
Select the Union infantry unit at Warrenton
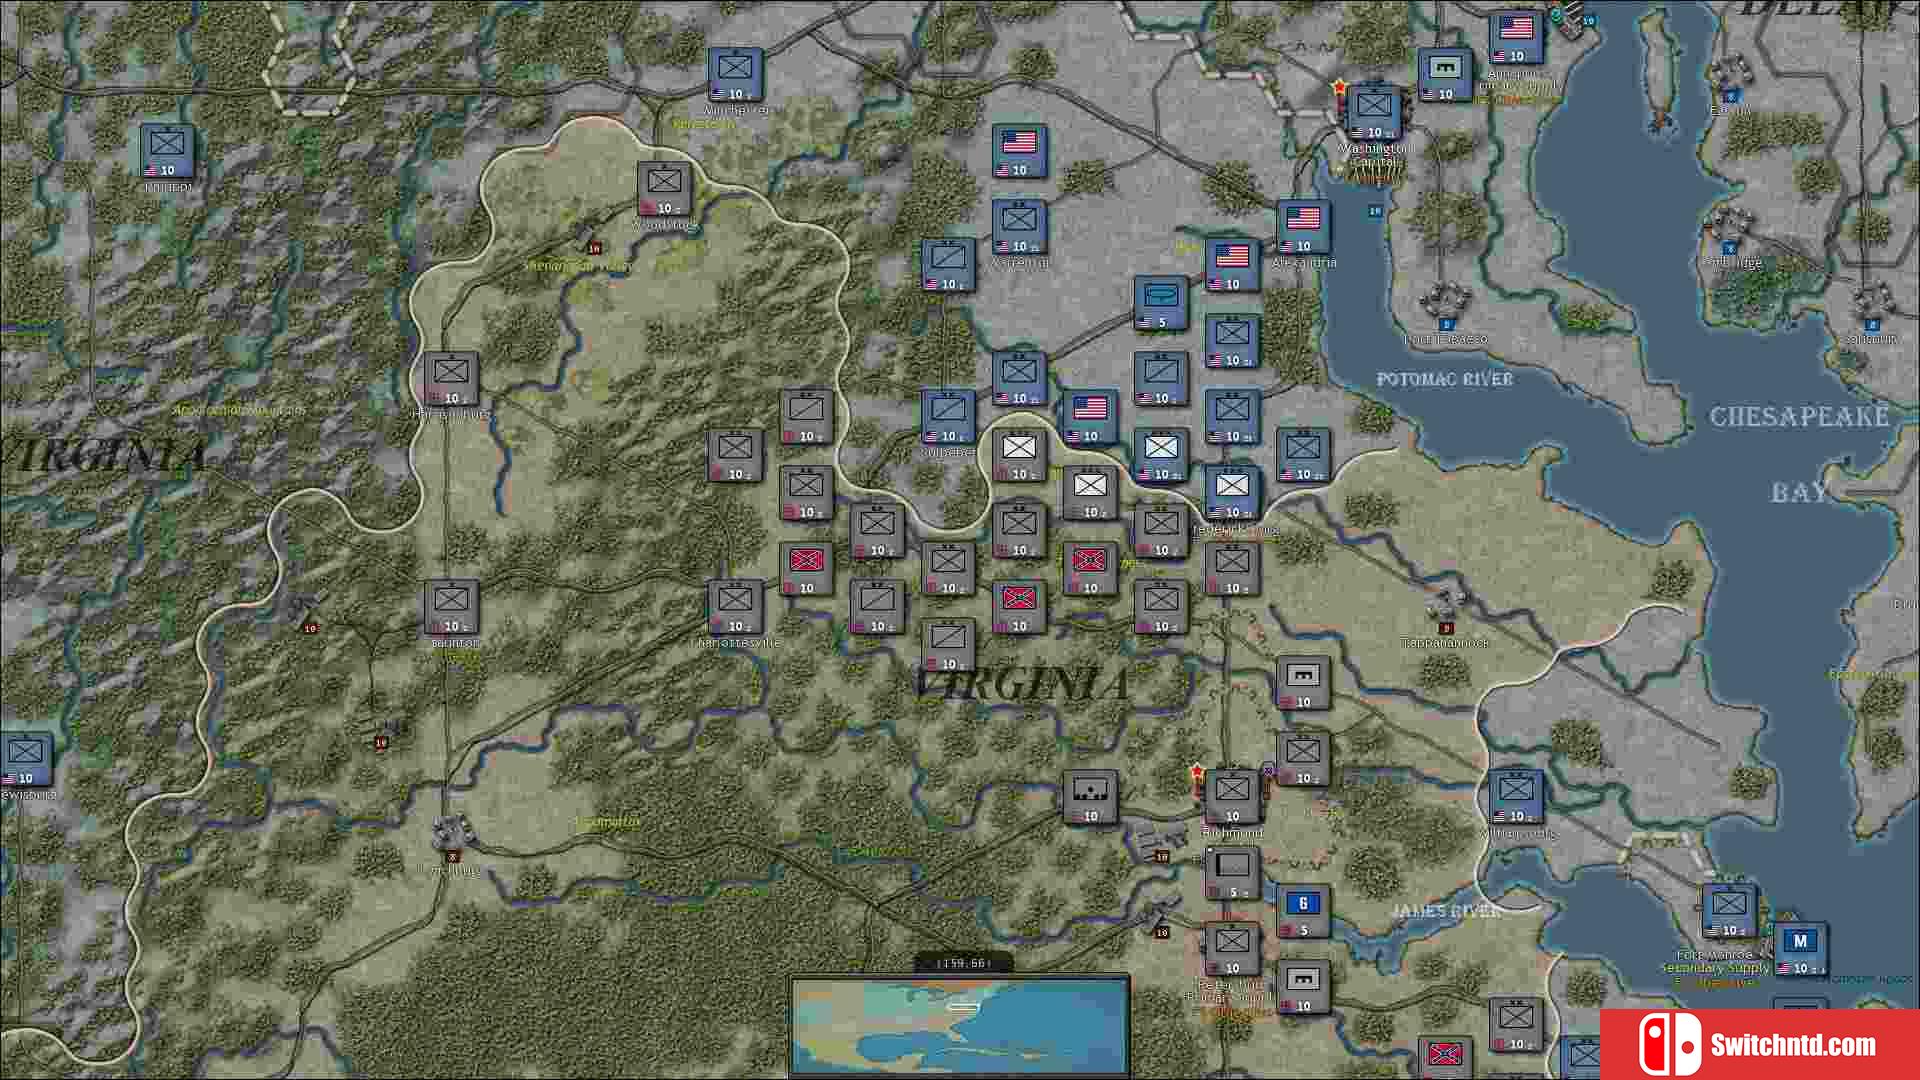coord(1019,227)
